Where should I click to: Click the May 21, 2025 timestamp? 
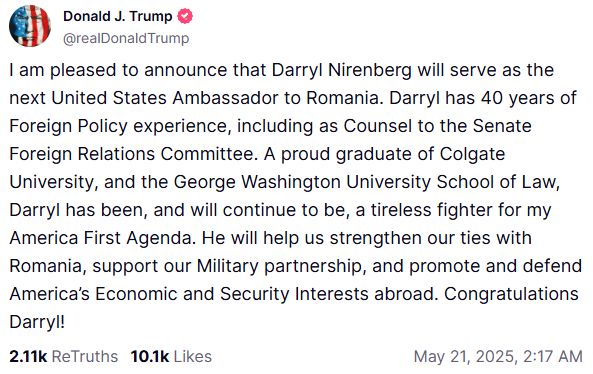pos(498,357)
